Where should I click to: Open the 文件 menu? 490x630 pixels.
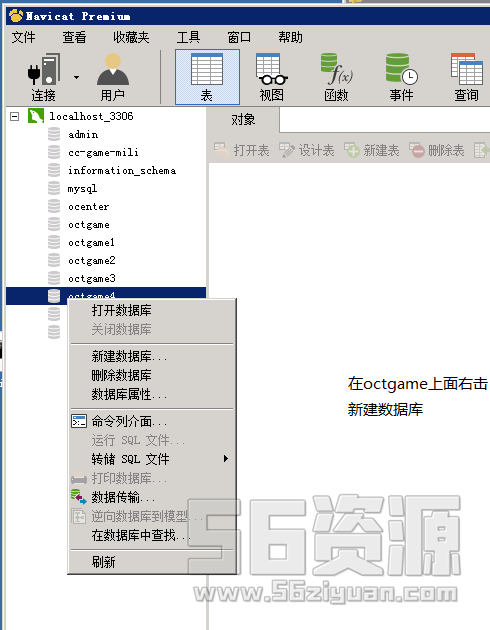pos(23,37)
